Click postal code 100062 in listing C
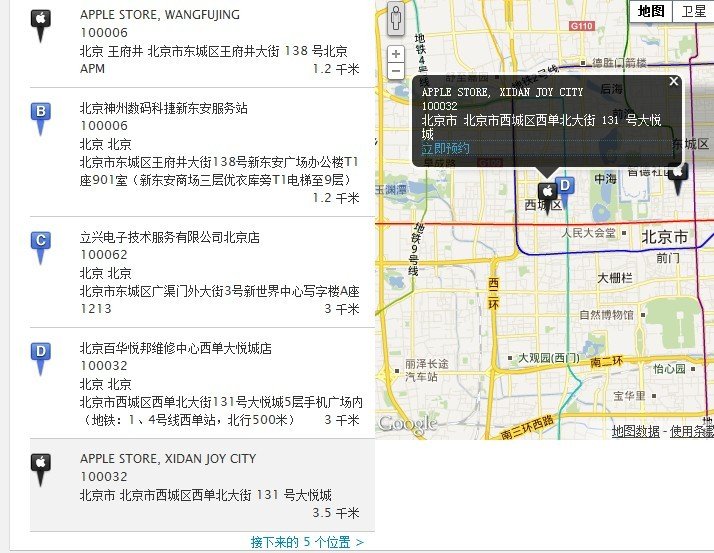714x553 pixels. tap(104, 255)
